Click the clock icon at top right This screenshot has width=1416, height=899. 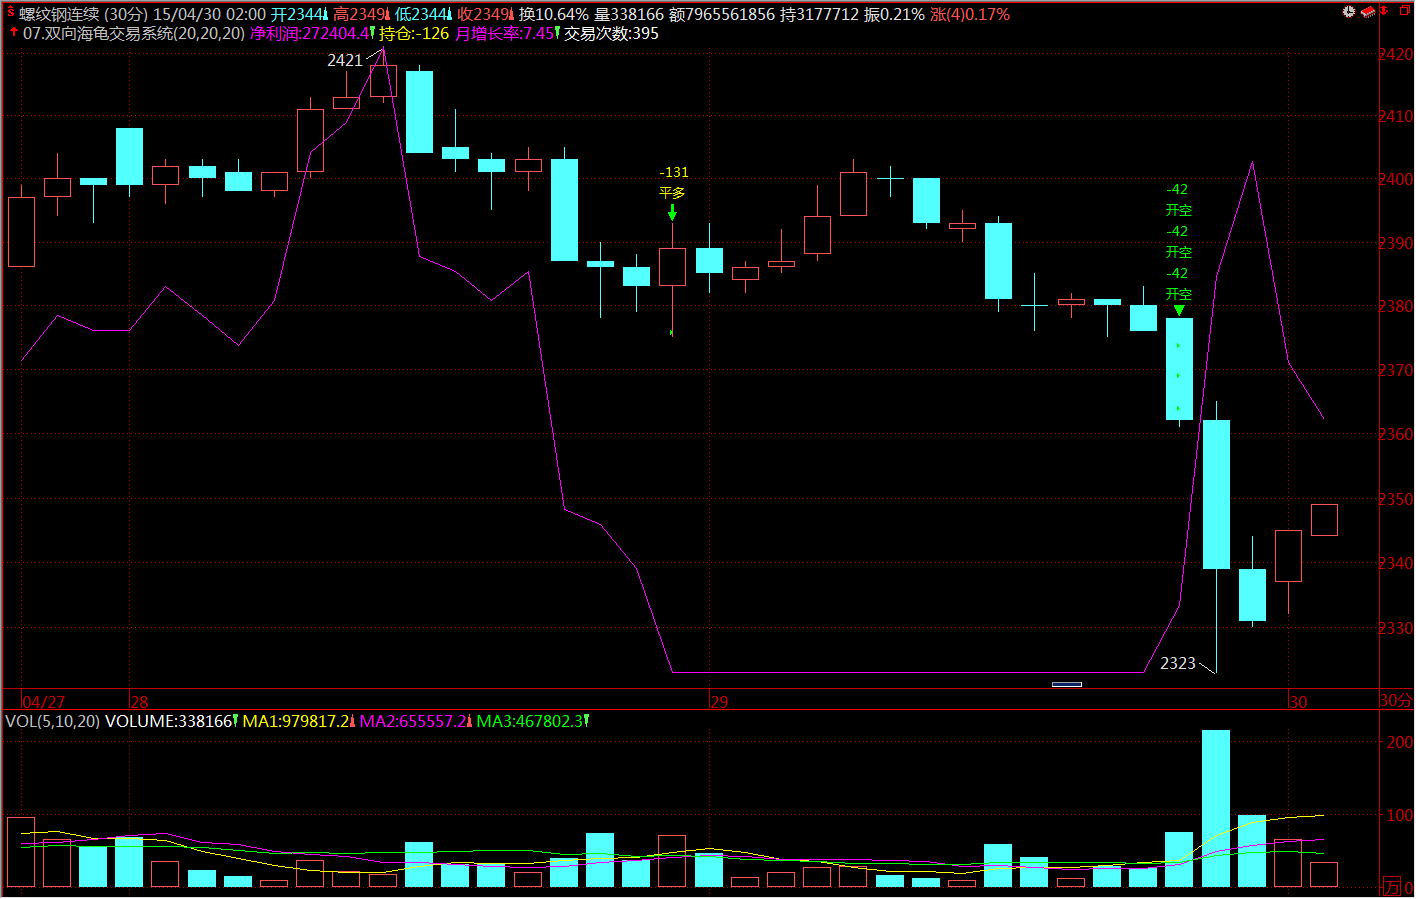pos(1349,11)
